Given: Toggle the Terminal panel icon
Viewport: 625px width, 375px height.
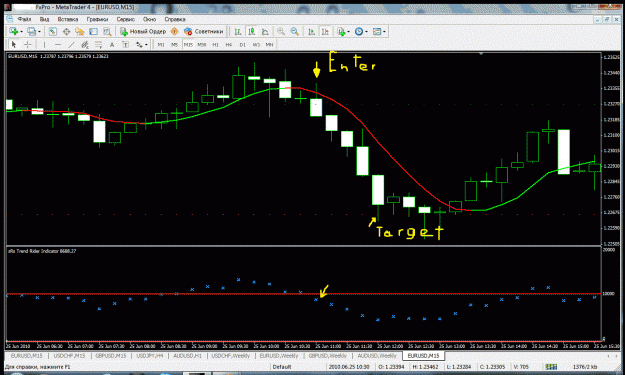Looking at the screenshot, I should click(x=93, y=31).
